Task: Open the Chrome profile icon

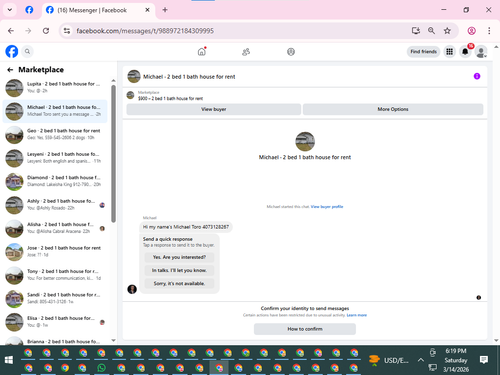Action: [471, 31]
